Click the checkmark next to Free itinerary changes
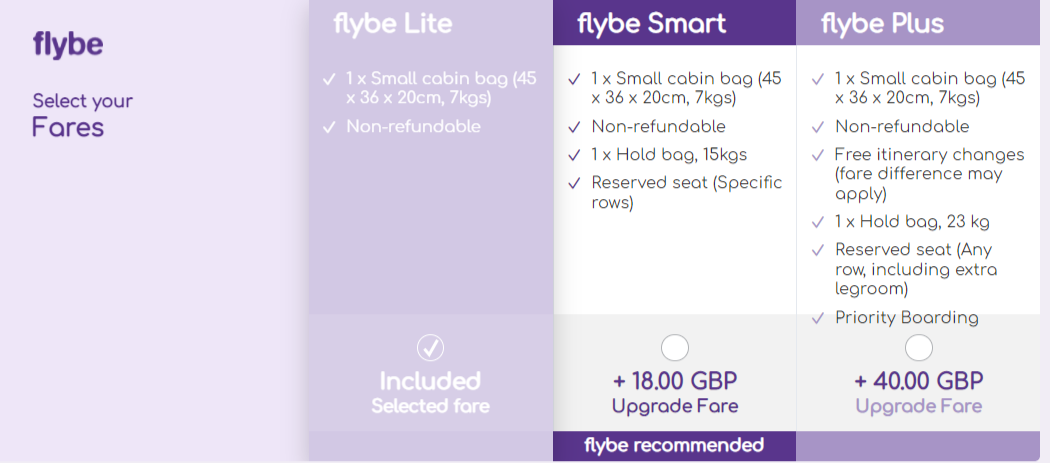 [x=818, y=155]
